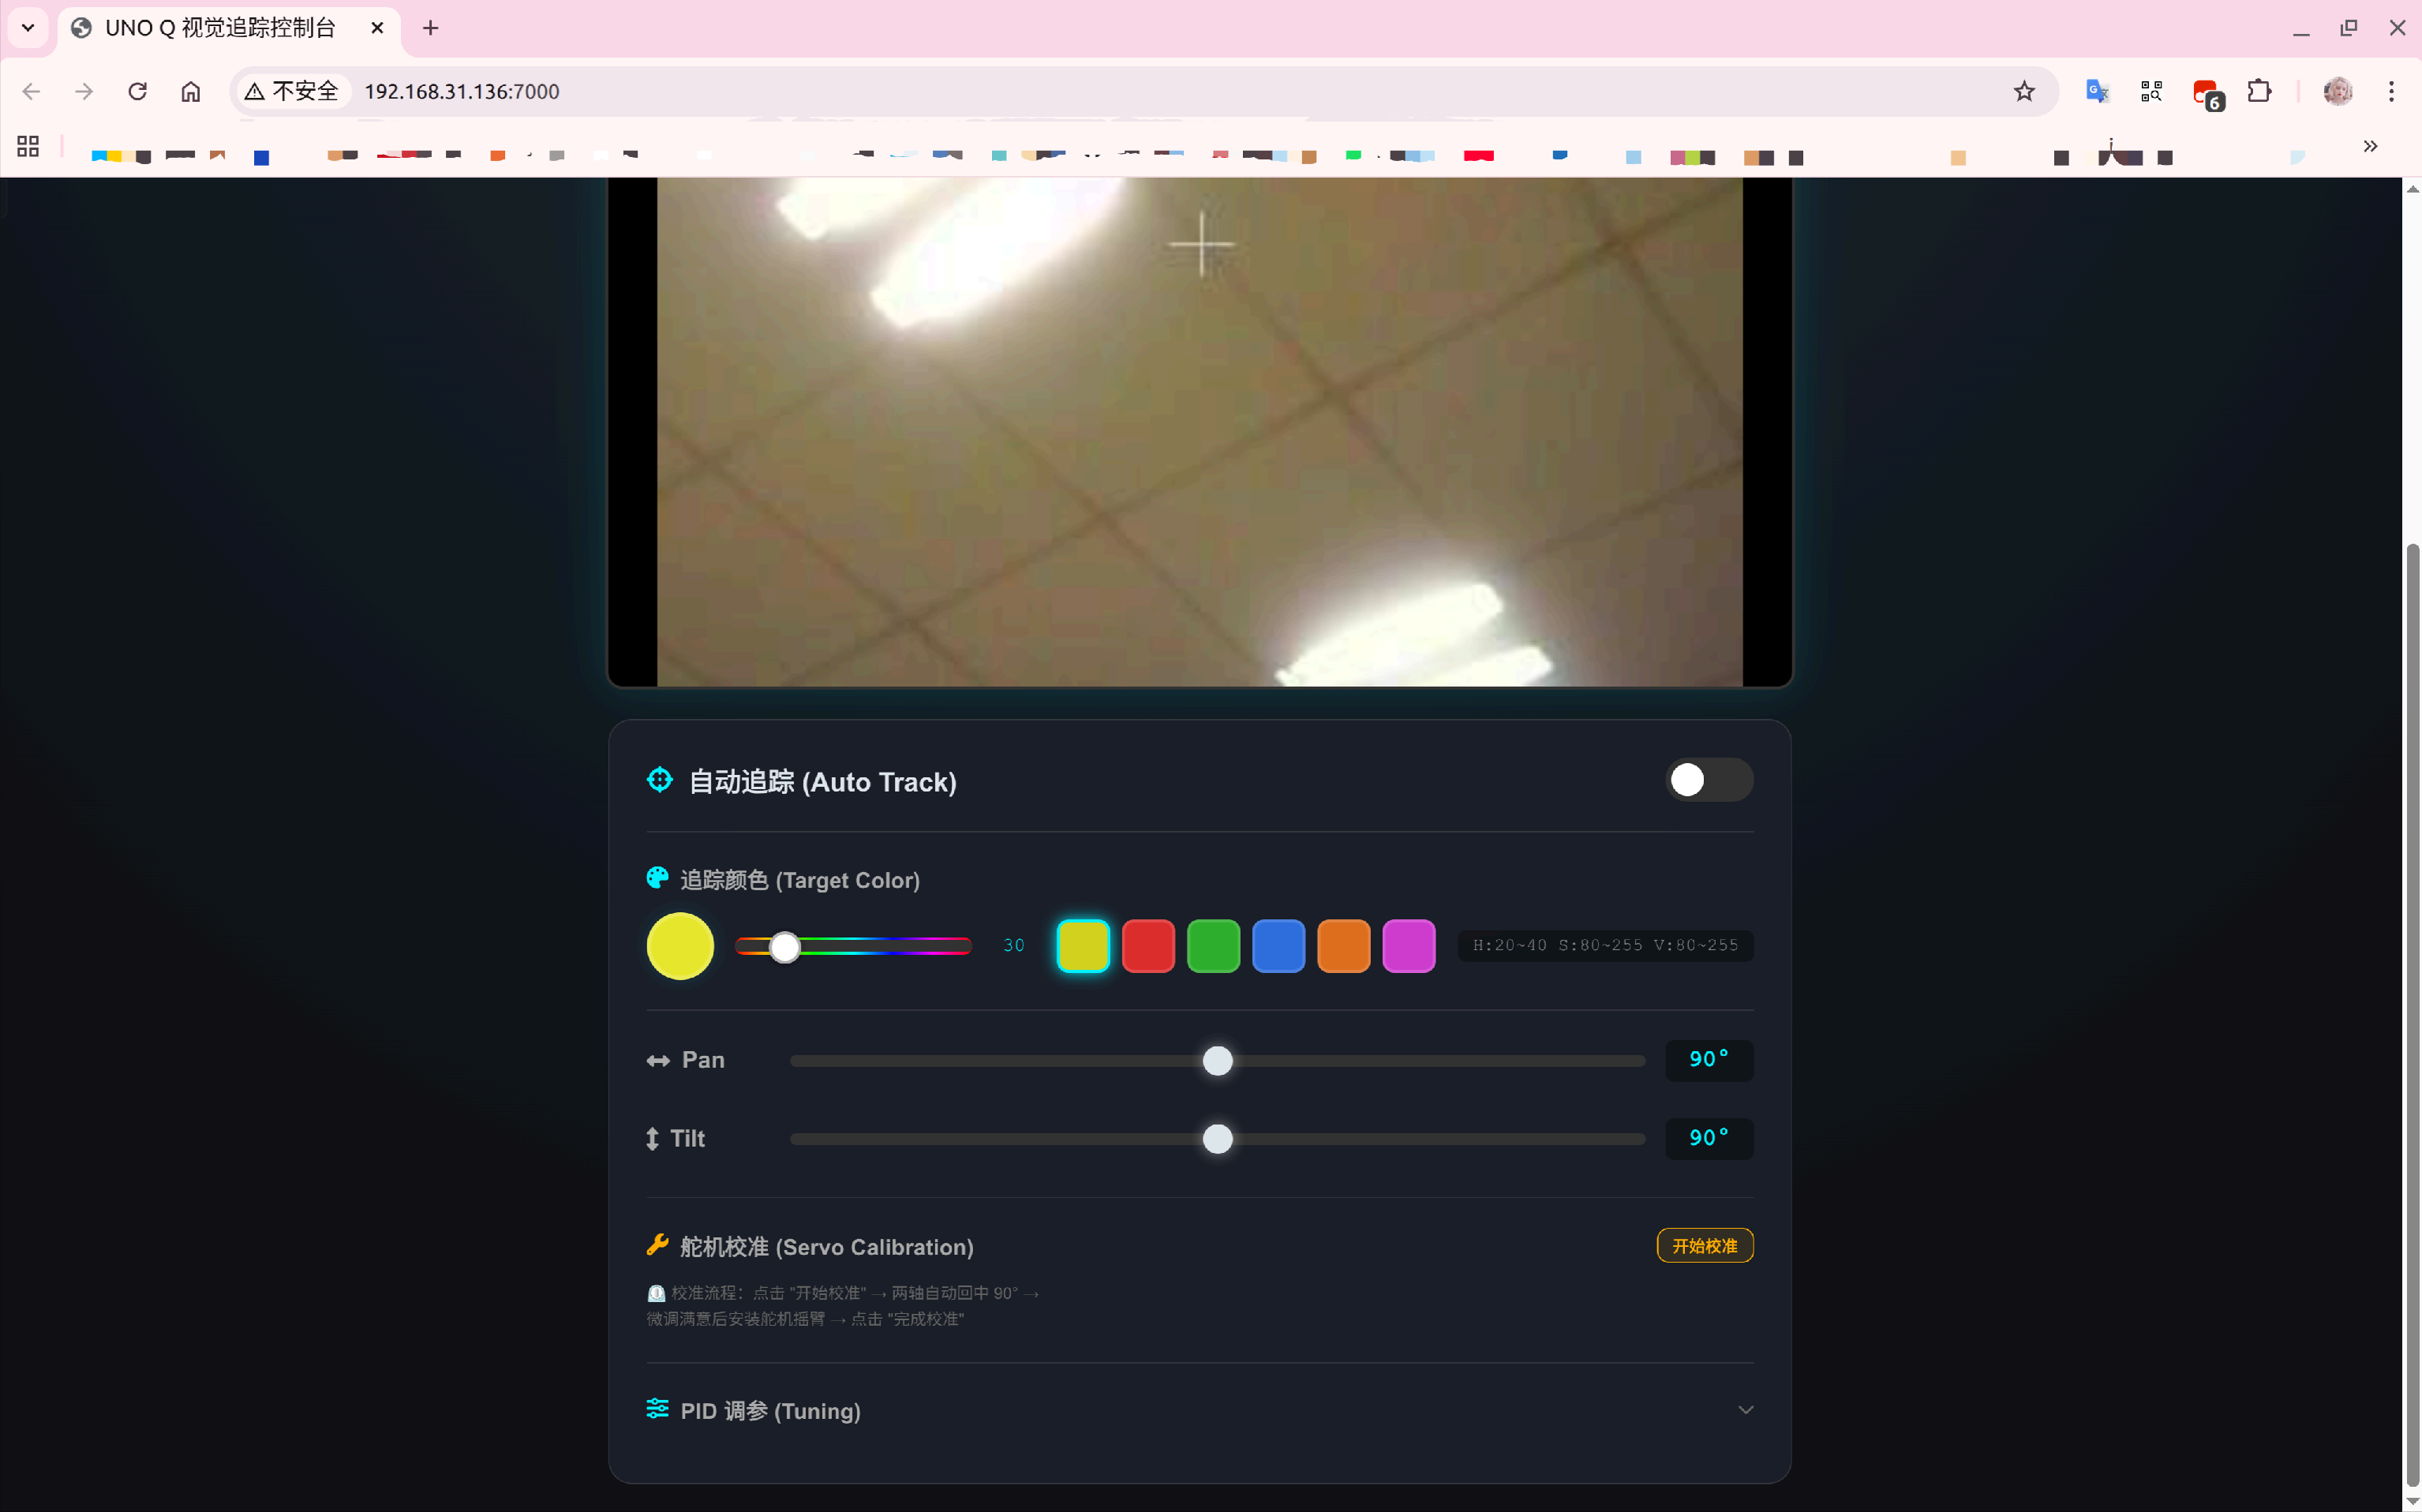
Task: Click the 开始校准 calibration button
Action: pyautogui.click(x=1704, y=1246)
